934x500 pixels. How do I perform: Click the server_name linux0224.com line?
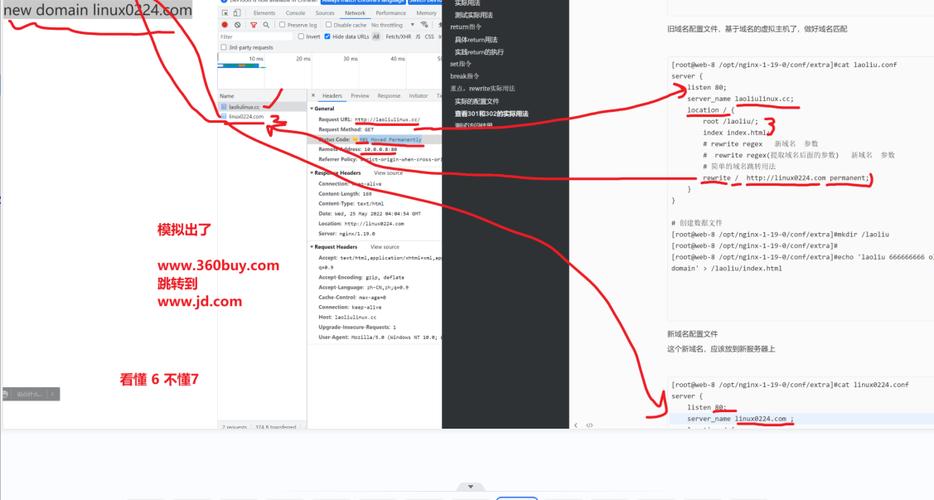[740, 418]
